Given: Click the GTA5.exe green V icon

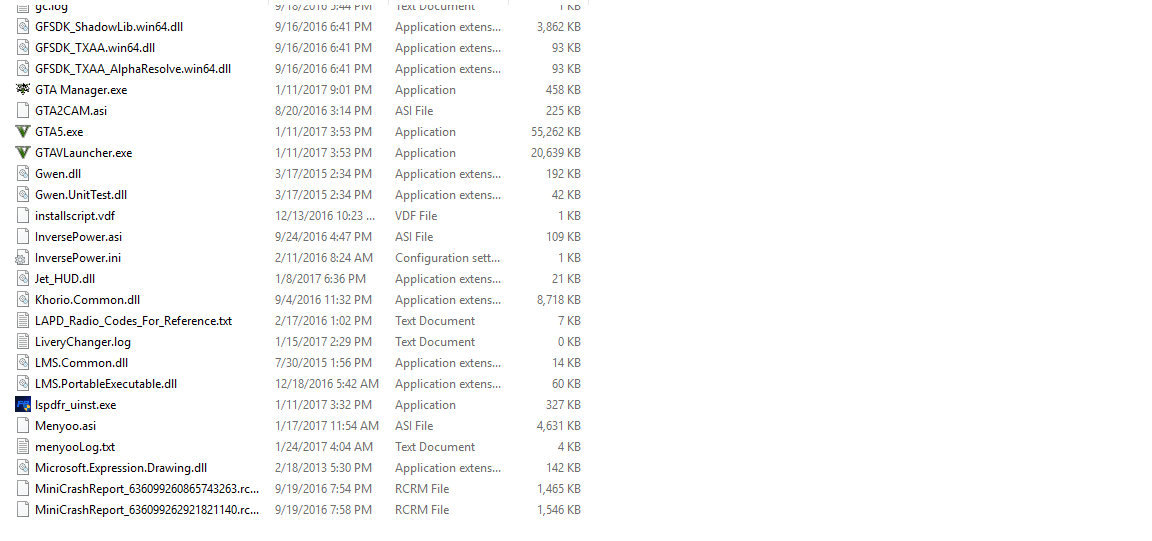Looking at the screenshot, I should click(23, 132).
